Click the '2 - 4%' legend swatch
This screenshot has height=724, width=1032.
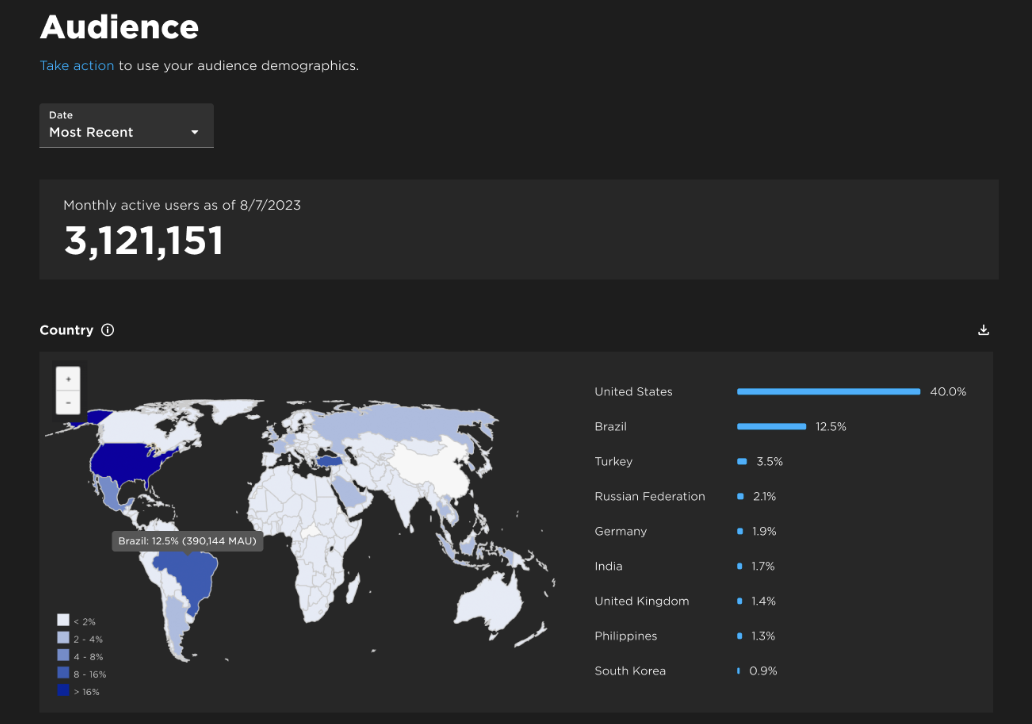point(63,637)
